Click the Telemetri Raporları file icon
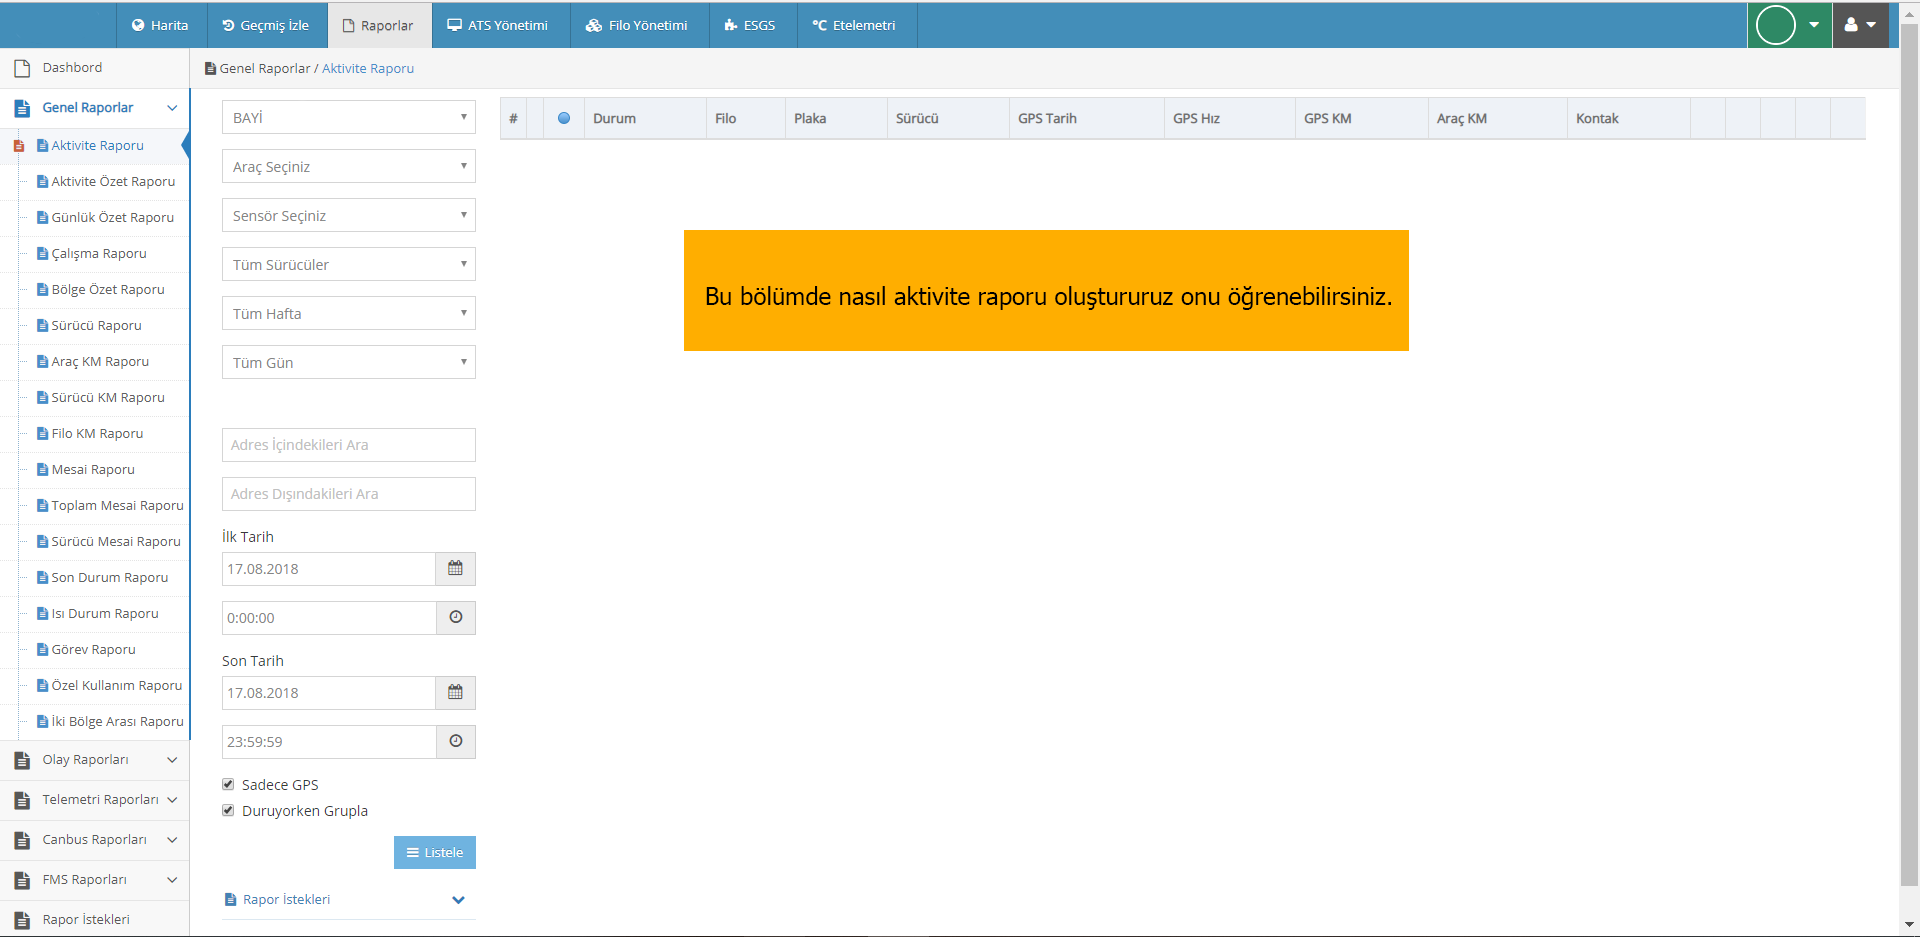This screenshot has height=937, width=1920. coord(22,800)
